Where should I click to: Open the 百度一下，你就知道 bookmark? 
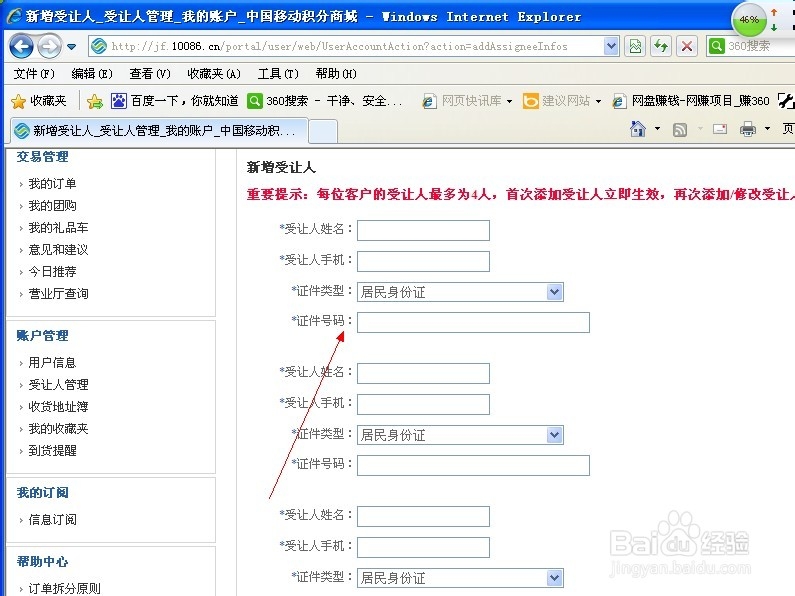coord(175,101)
